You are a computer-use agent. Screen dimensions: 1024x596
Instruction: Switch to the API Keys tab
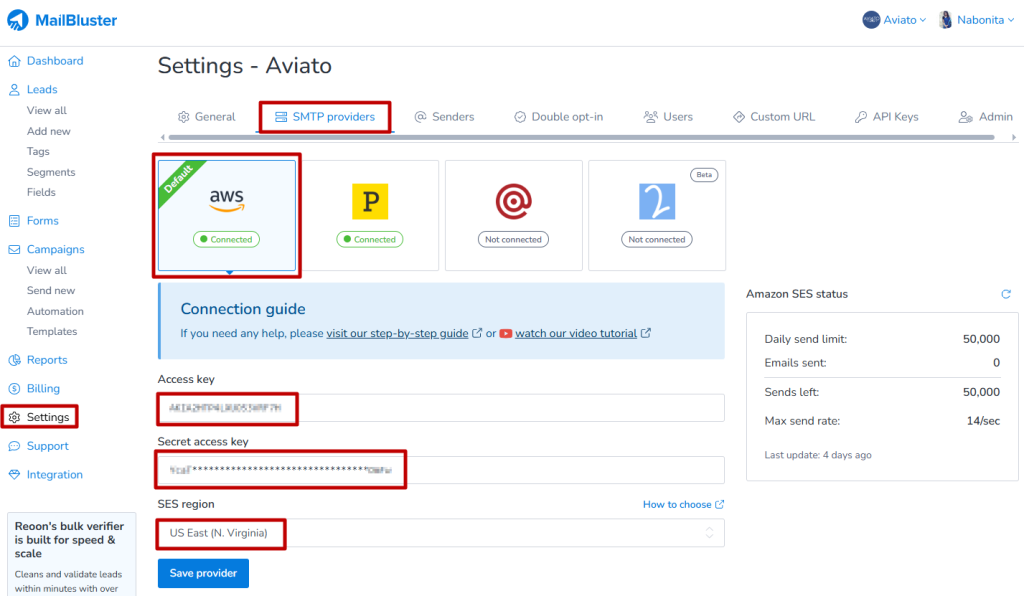click(x=886, y=116)
